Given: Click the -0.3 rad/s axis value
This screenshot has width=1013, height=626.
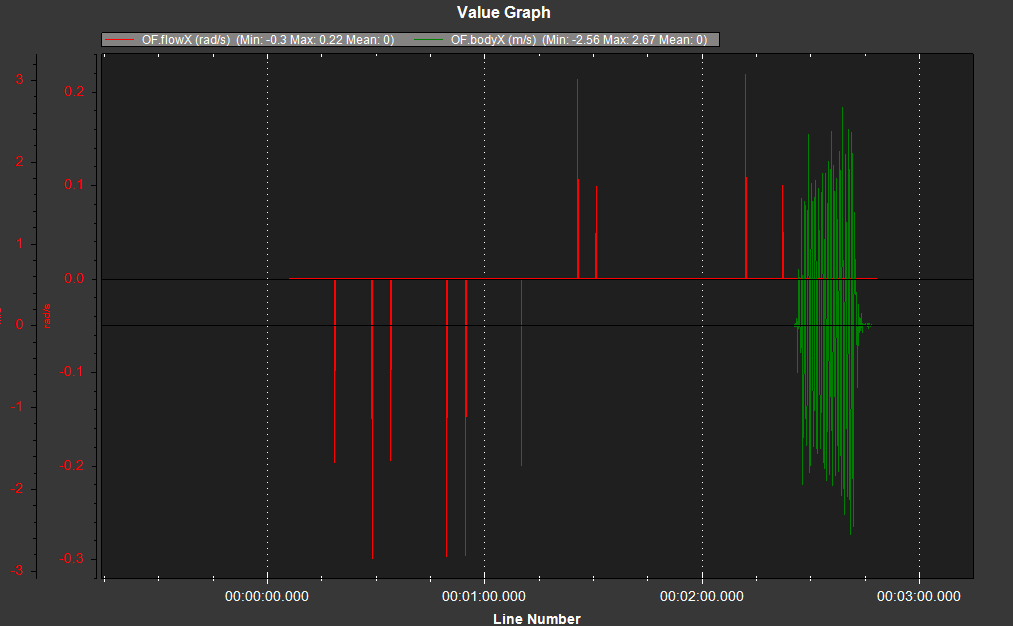Looking at the screenshot, I should click(x=72, y=559).
